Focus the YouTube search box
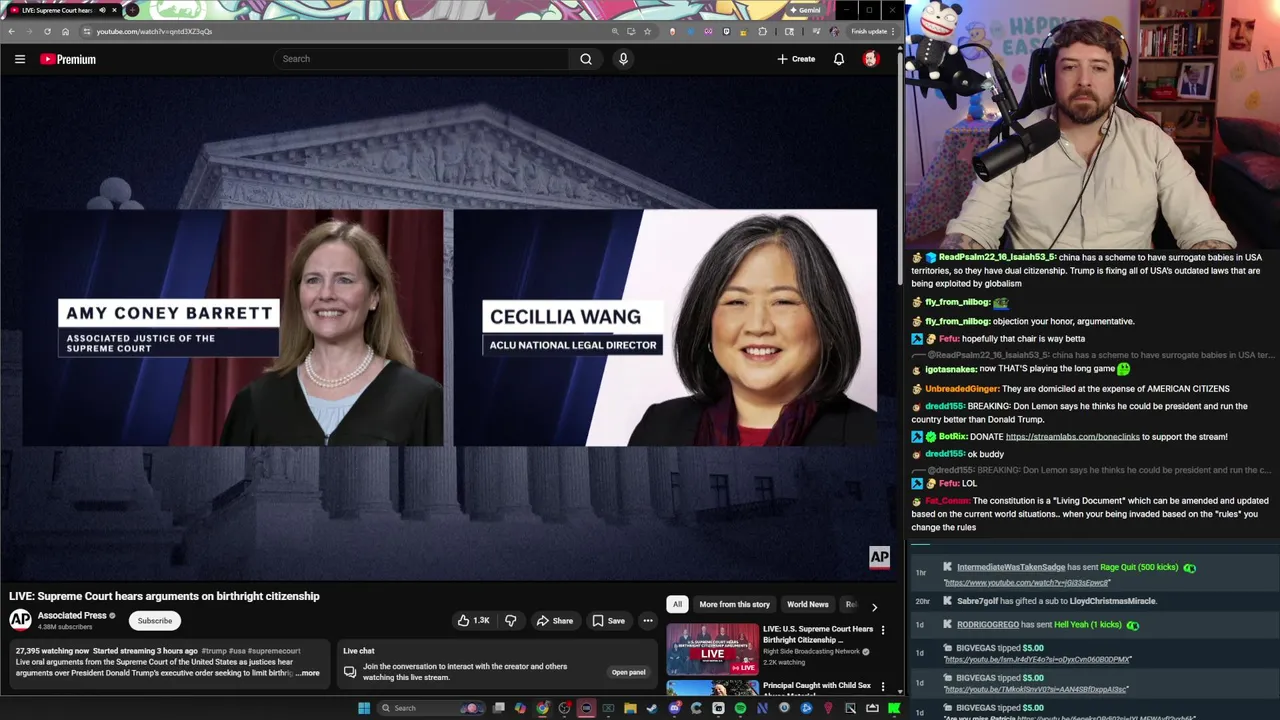Image resolution: width=1280 pixels, height=720 pixels. (422, 59)
